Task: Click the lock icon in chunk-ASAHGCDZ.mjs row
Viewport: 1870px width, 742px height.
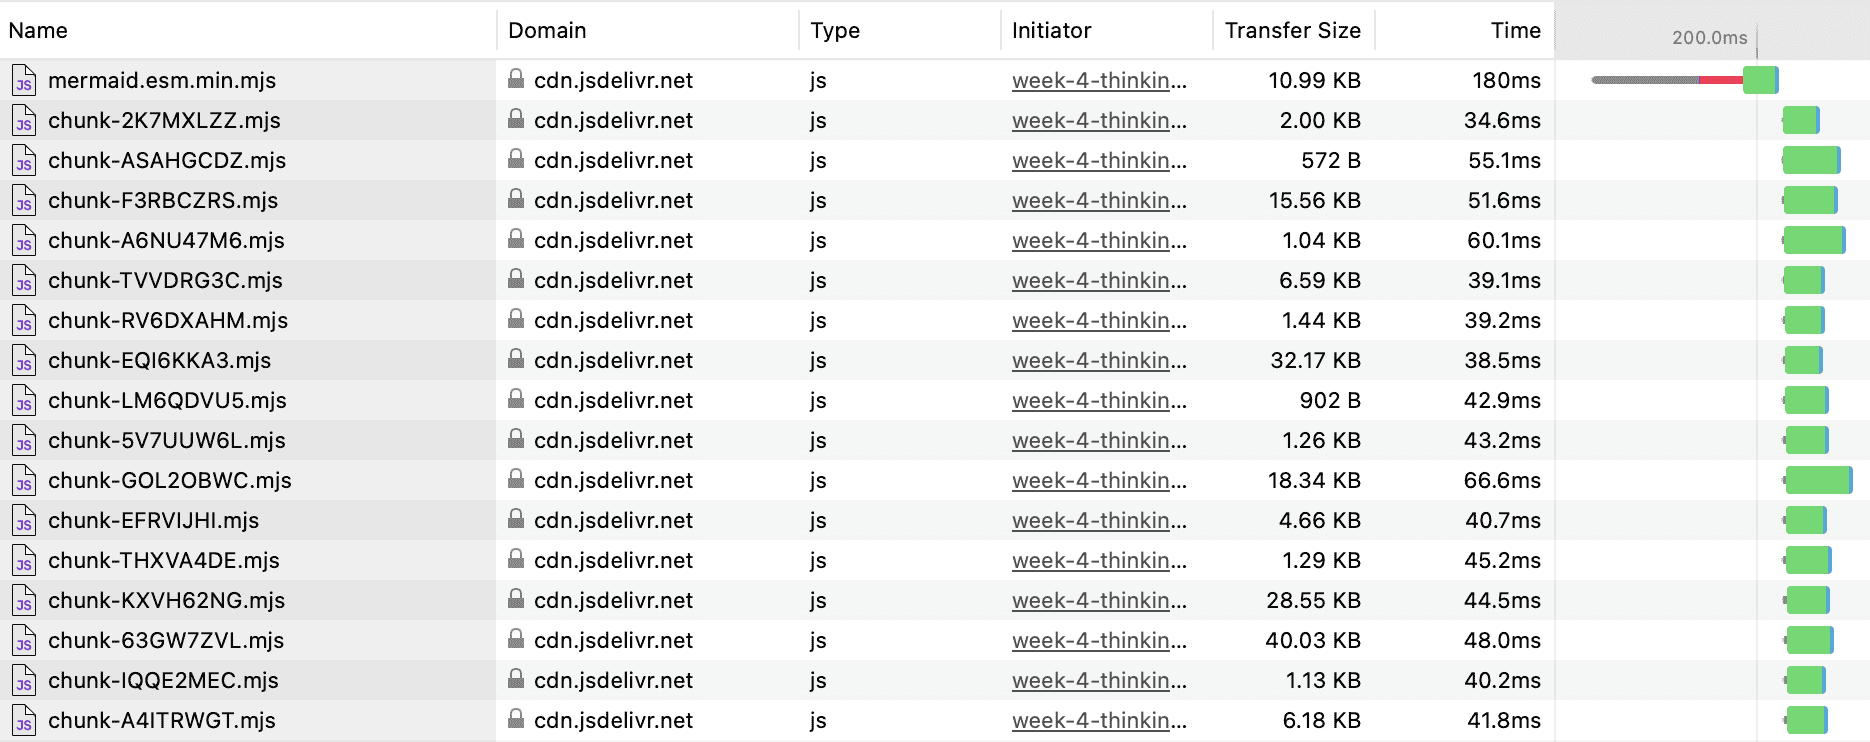Action: tap(516, 159)
